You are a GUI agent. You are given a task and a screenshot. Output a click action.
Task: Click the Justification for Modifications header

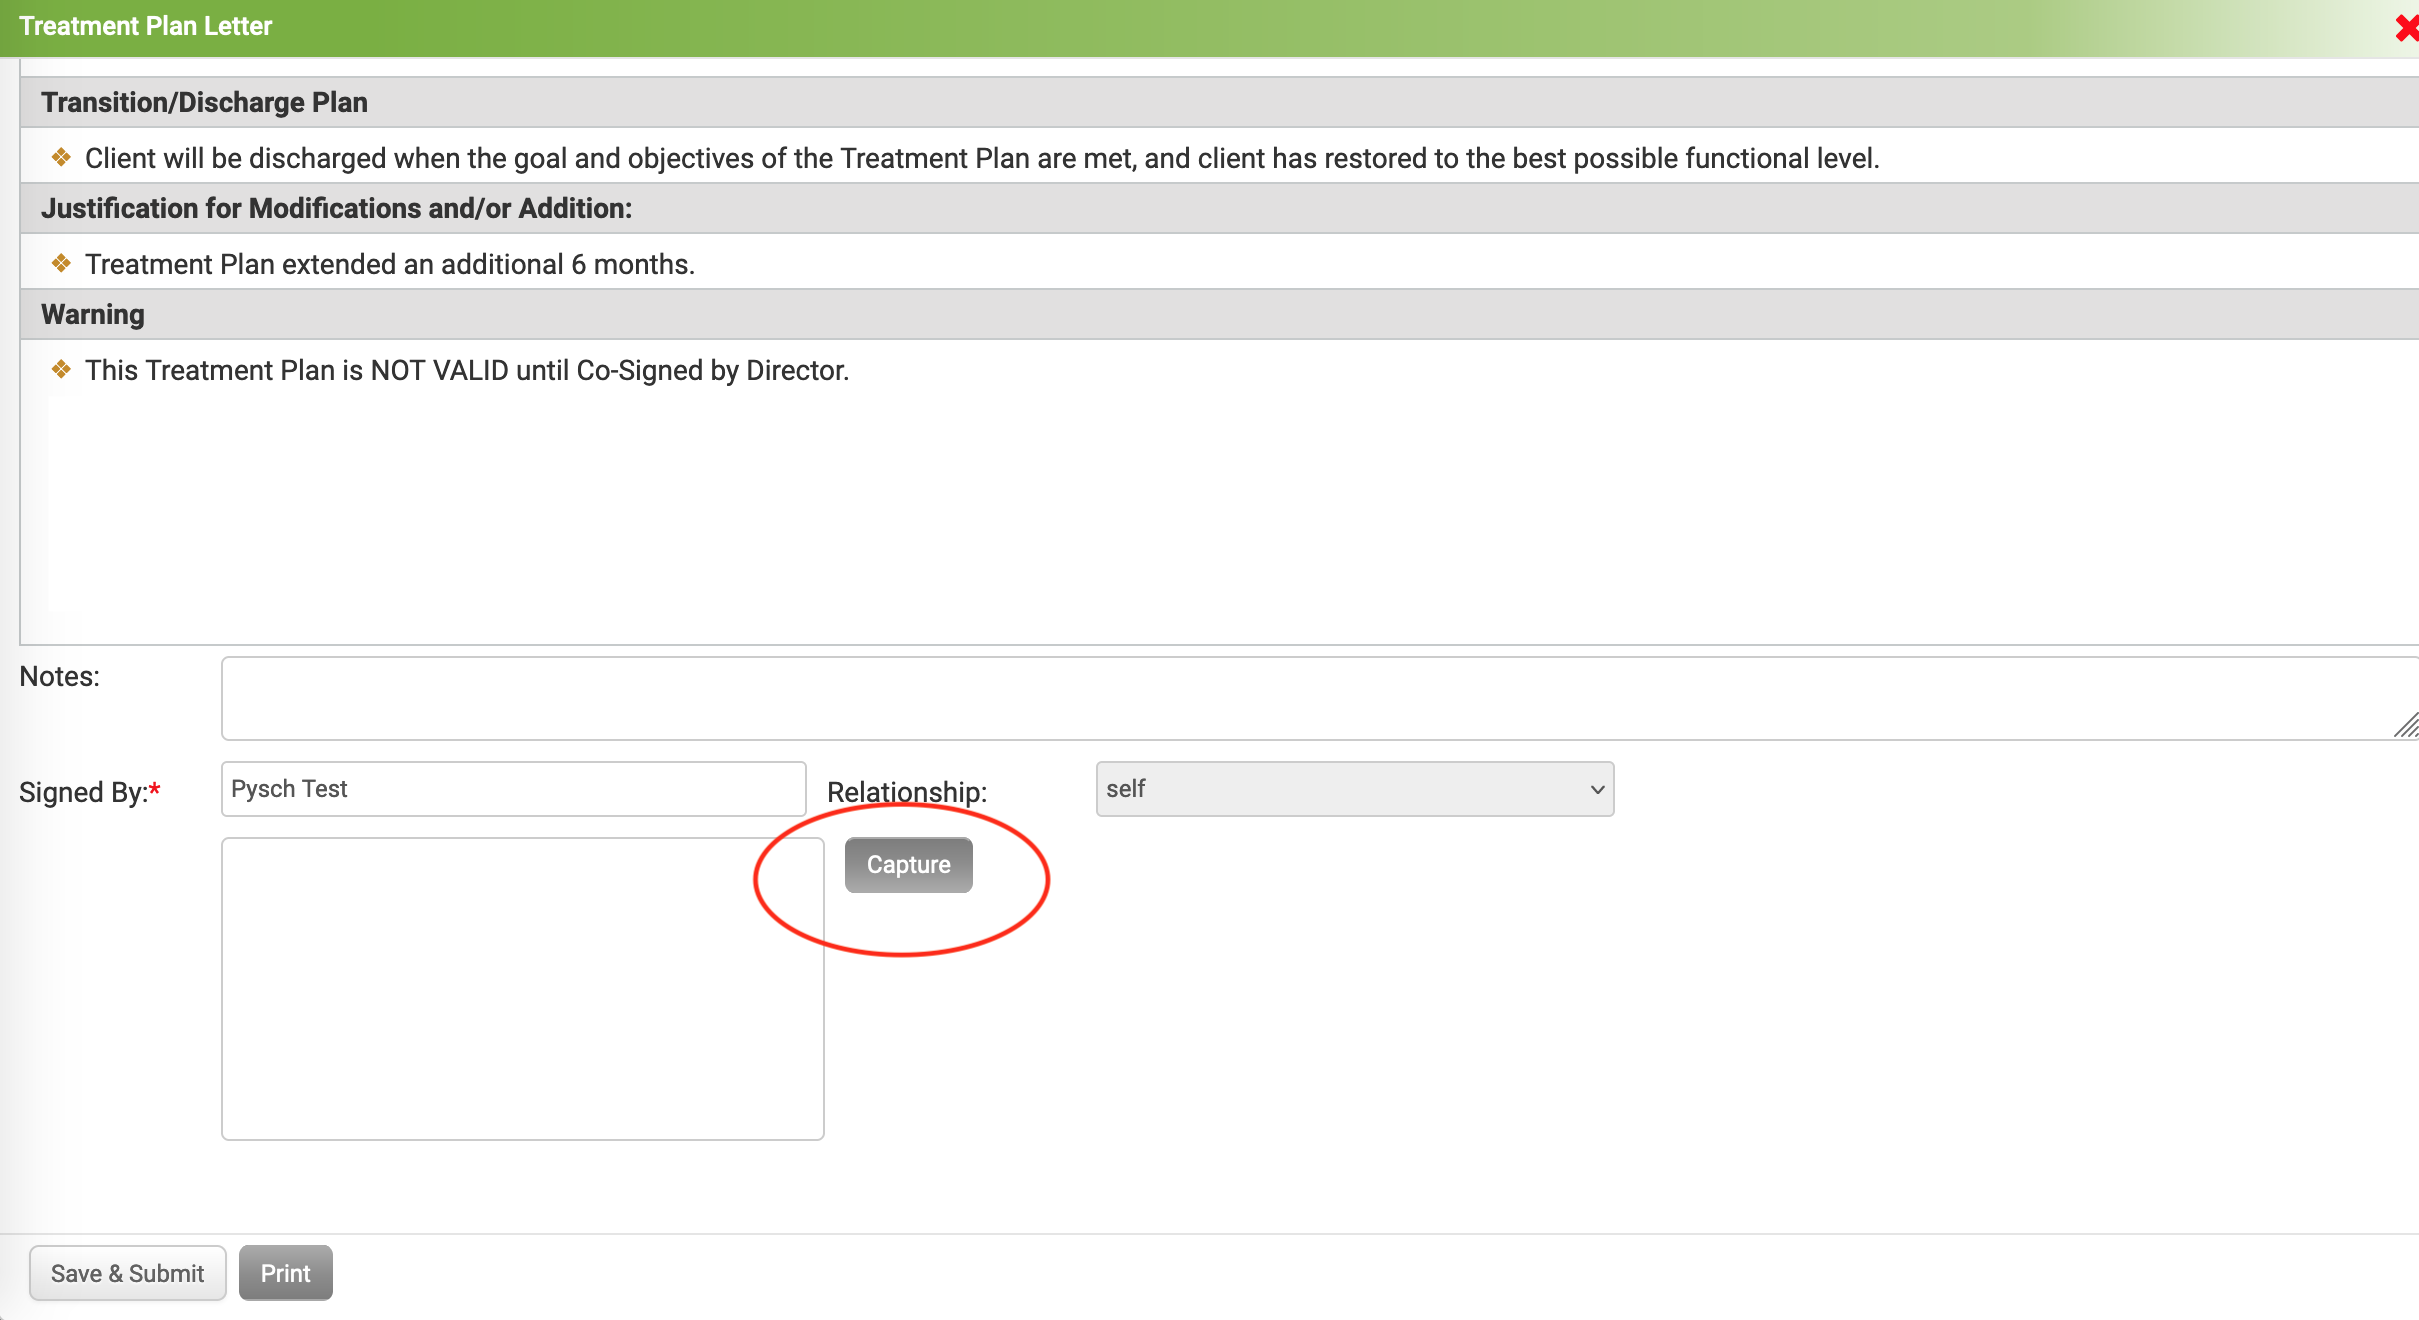coord(336,208)
